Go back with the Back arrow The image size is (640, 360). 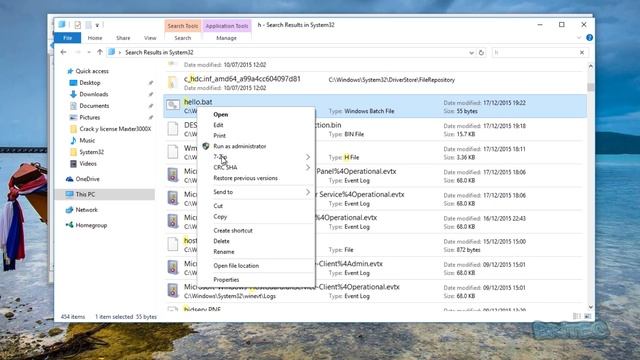63,52
